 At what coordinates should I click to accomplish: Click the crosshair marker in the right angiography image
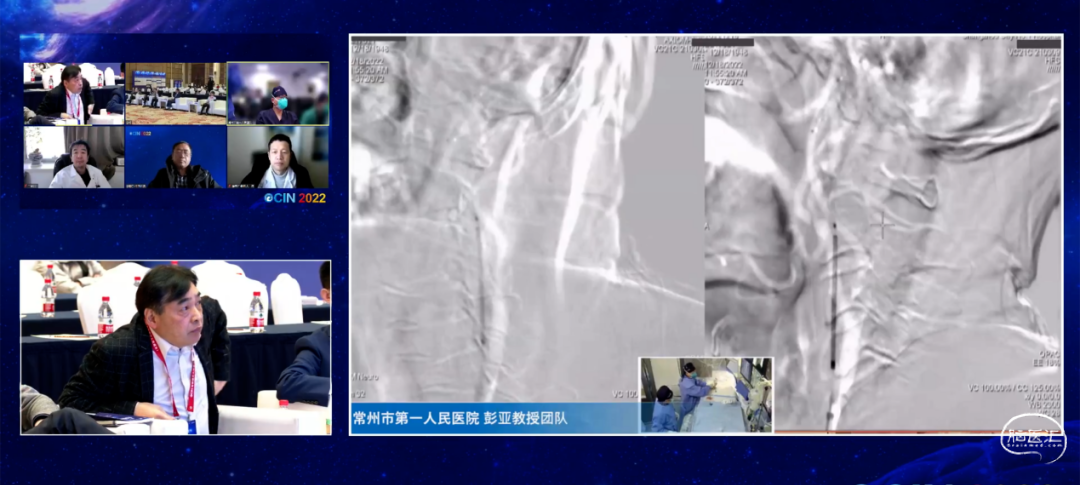coord(881,225)
